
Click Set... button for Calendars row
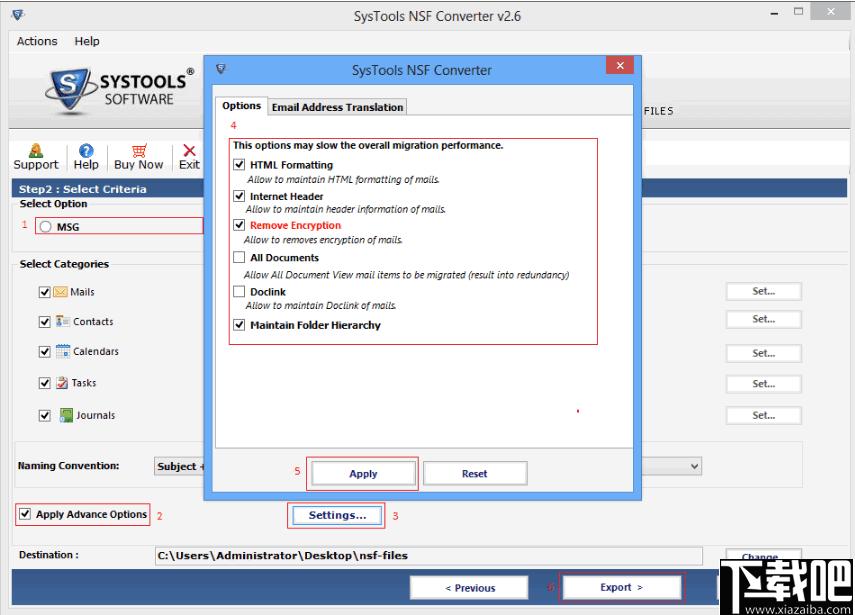(763, 353)
